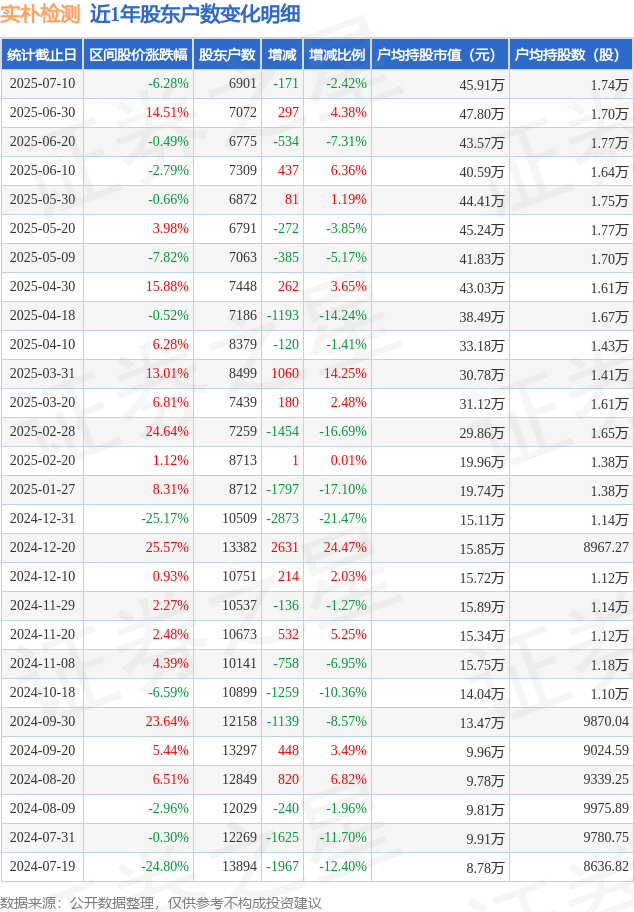Click the 14.51% price change cell

[167, 113]
